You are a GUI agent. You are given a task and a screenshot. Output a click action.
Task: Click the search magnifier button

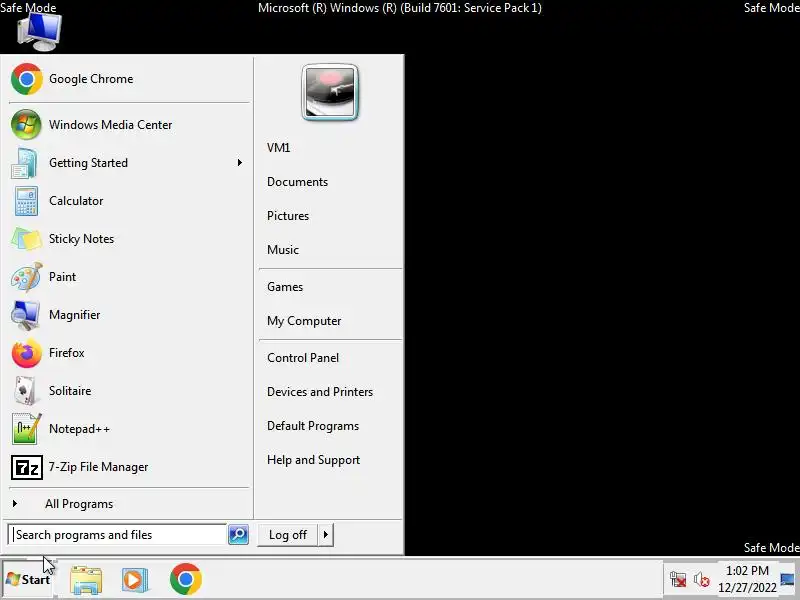[x=238, y=535]
